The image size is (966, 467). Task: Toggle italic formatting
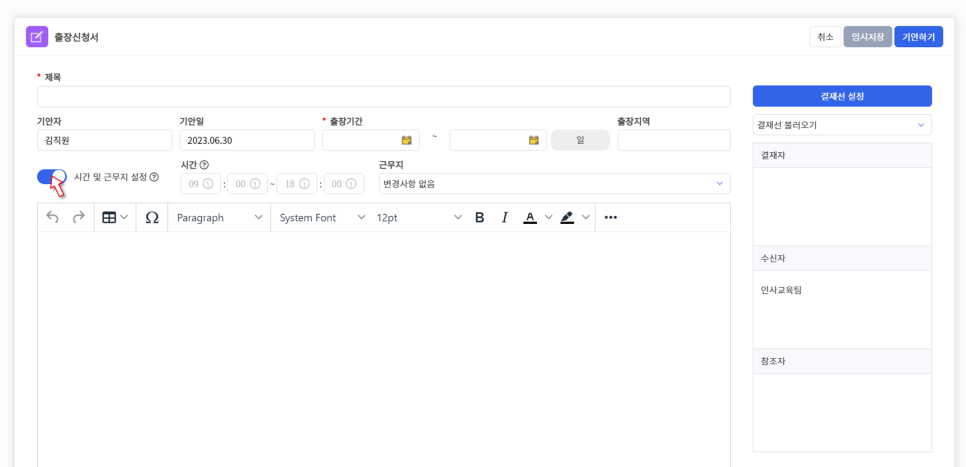pyautogui.click(x=505, y=217)
